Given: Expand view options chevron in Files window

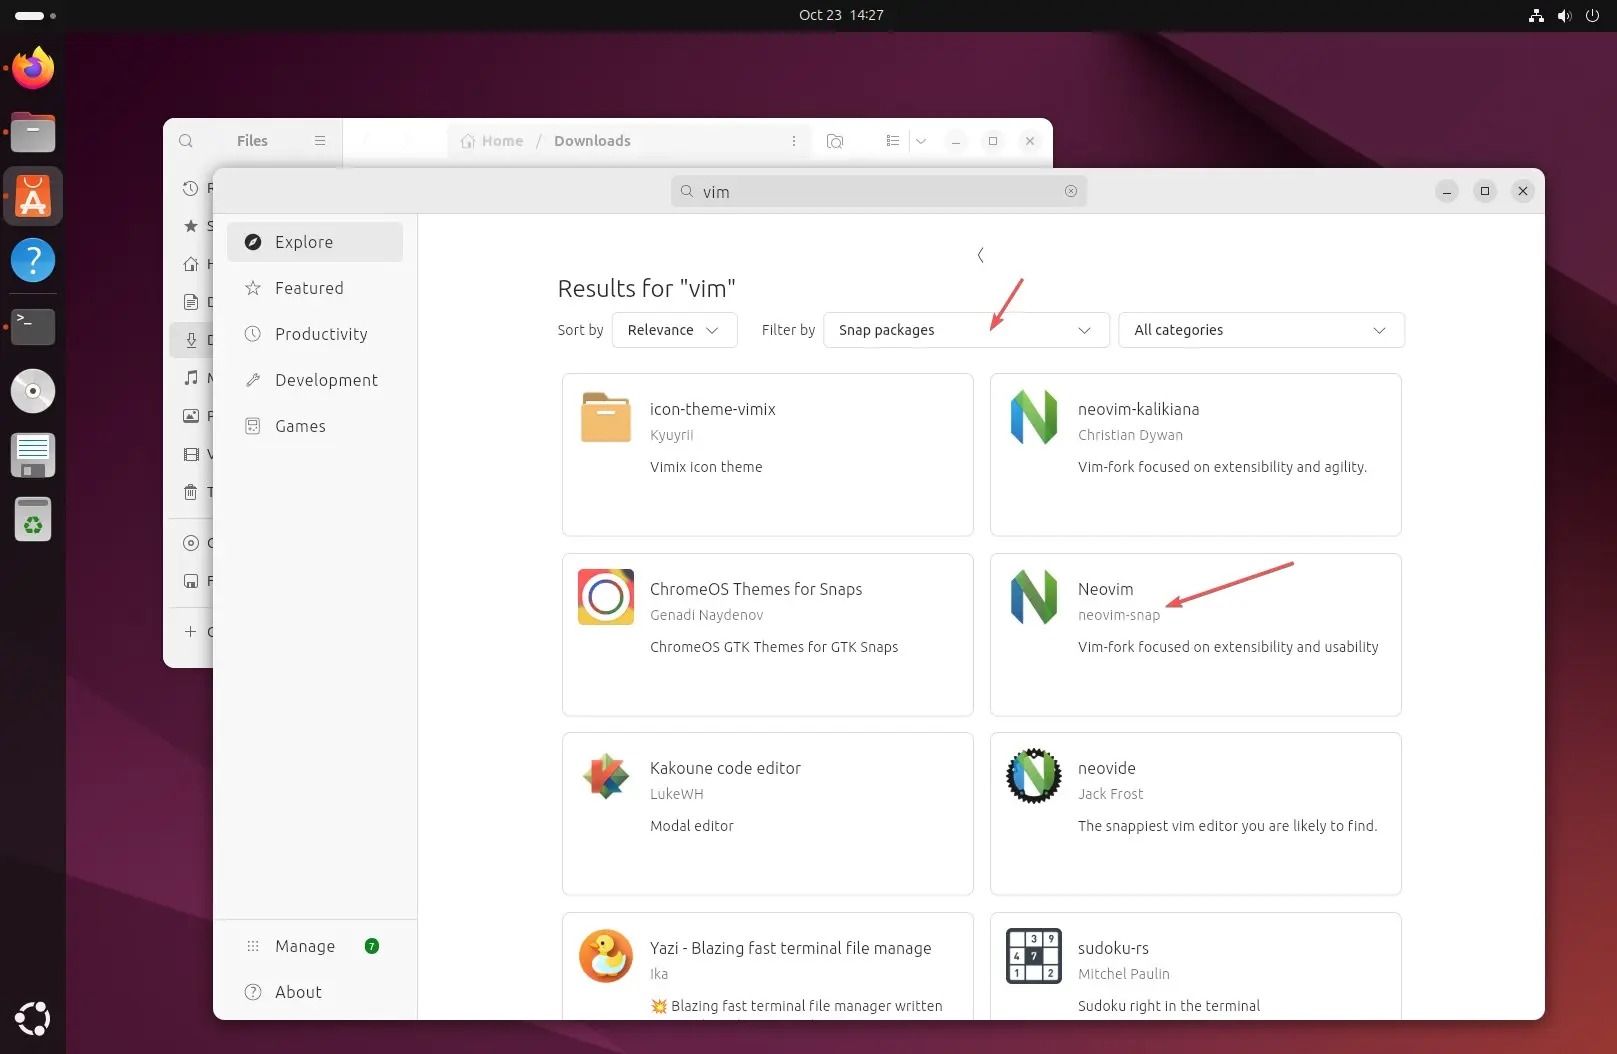Looking at the screenshot, I should [x=921, y=141].
